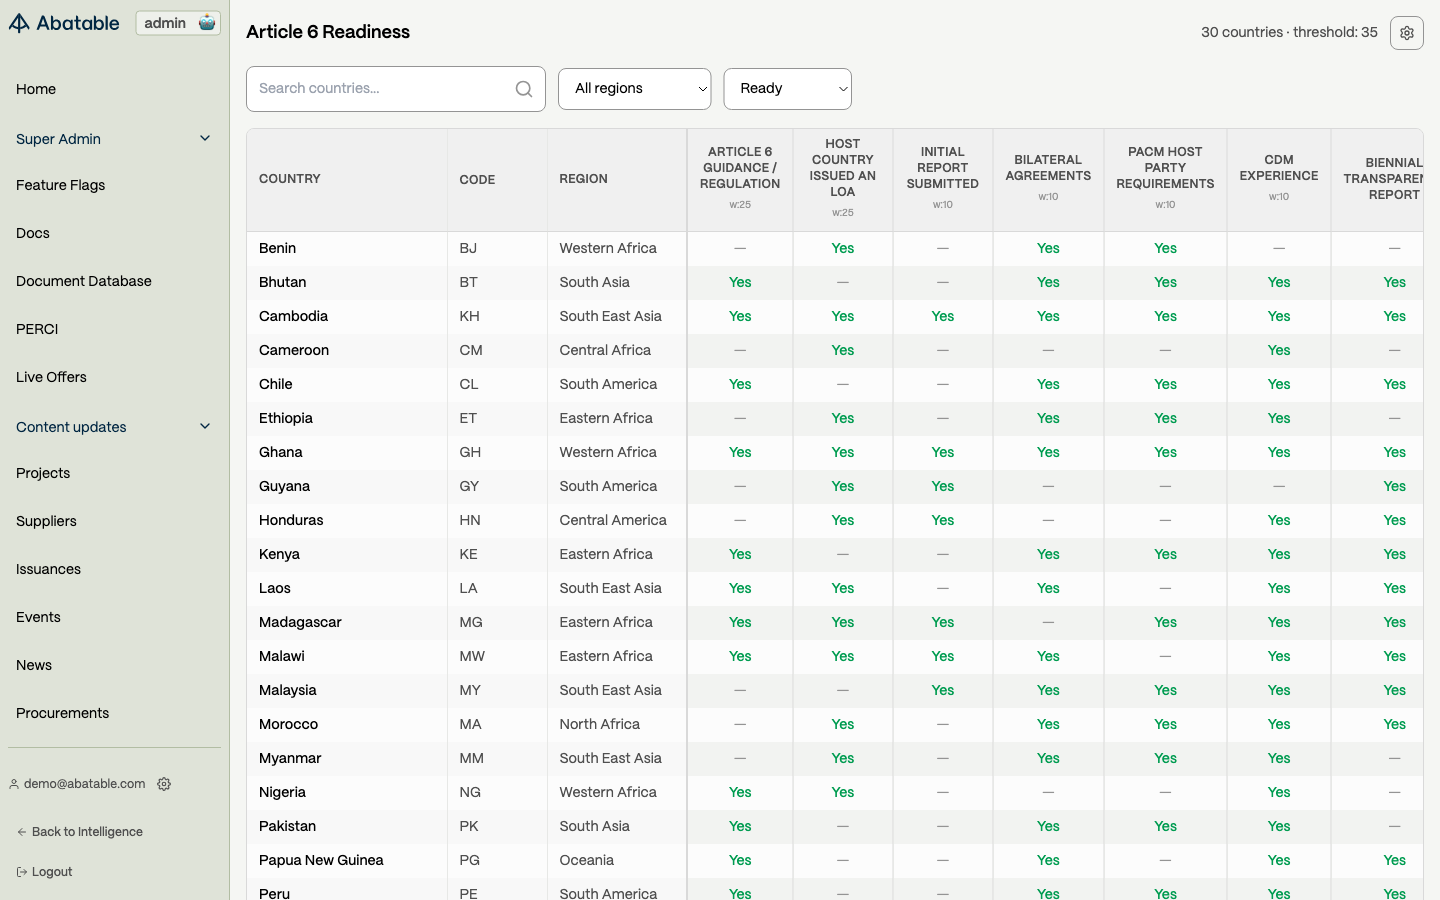The width and height of the screenshot is (1440, 900).
Task: Click the admin avatar icon
Action: (207, 23)
